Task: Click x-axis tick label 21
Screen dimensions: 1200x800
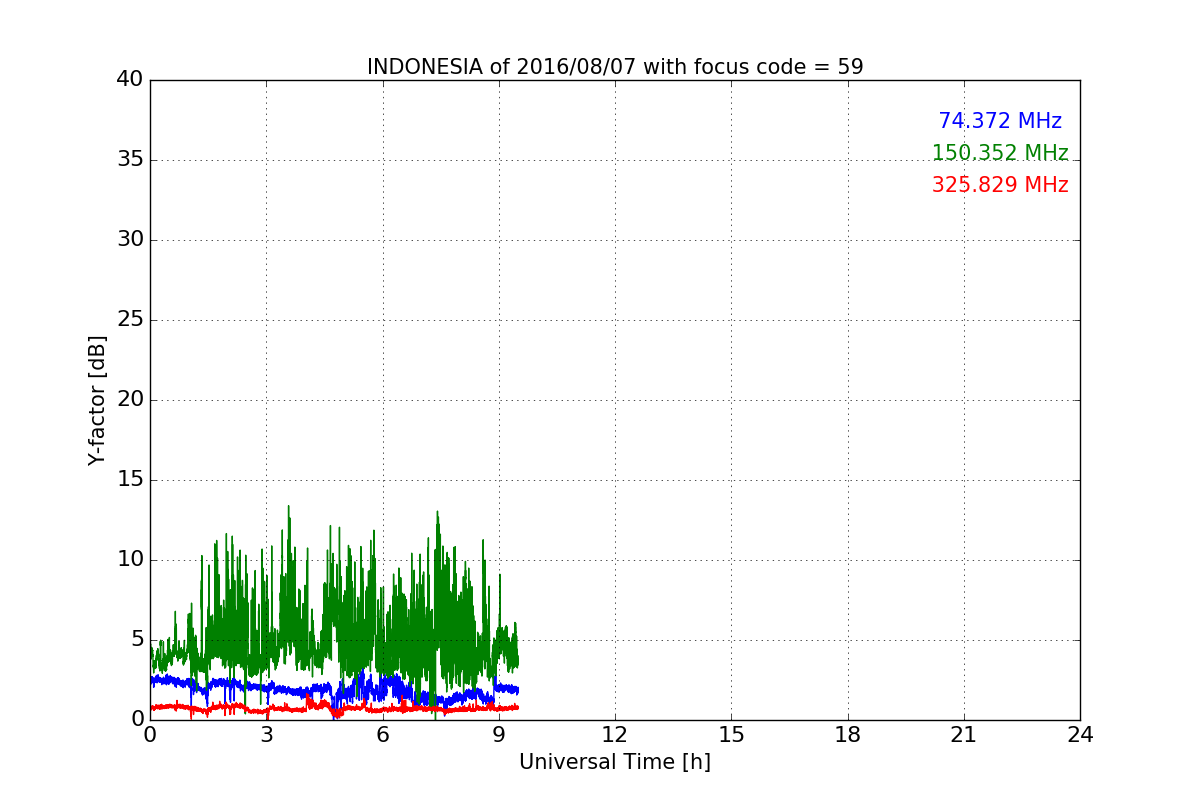Action: [x=964, y=735]
